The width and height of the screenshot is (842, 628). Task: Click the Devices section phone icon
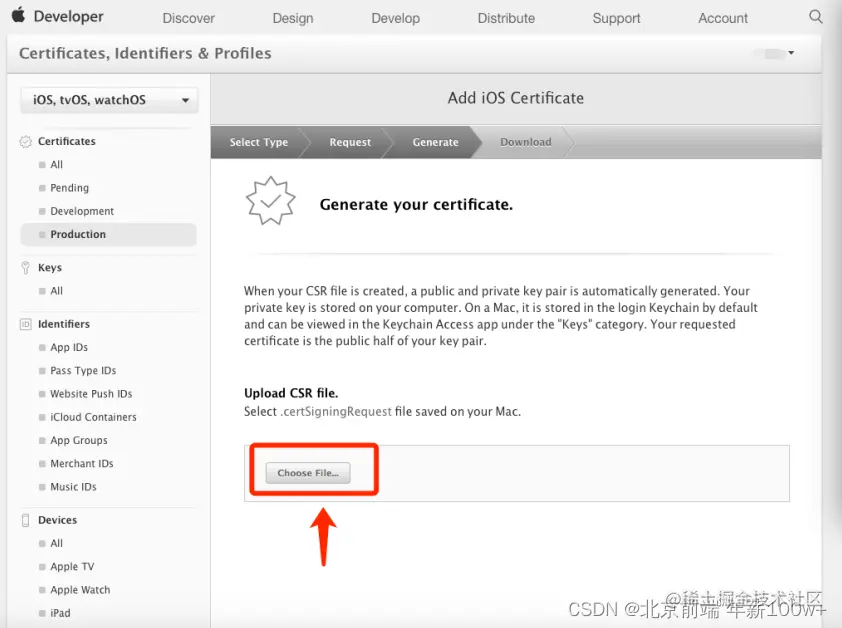(25, 520)
